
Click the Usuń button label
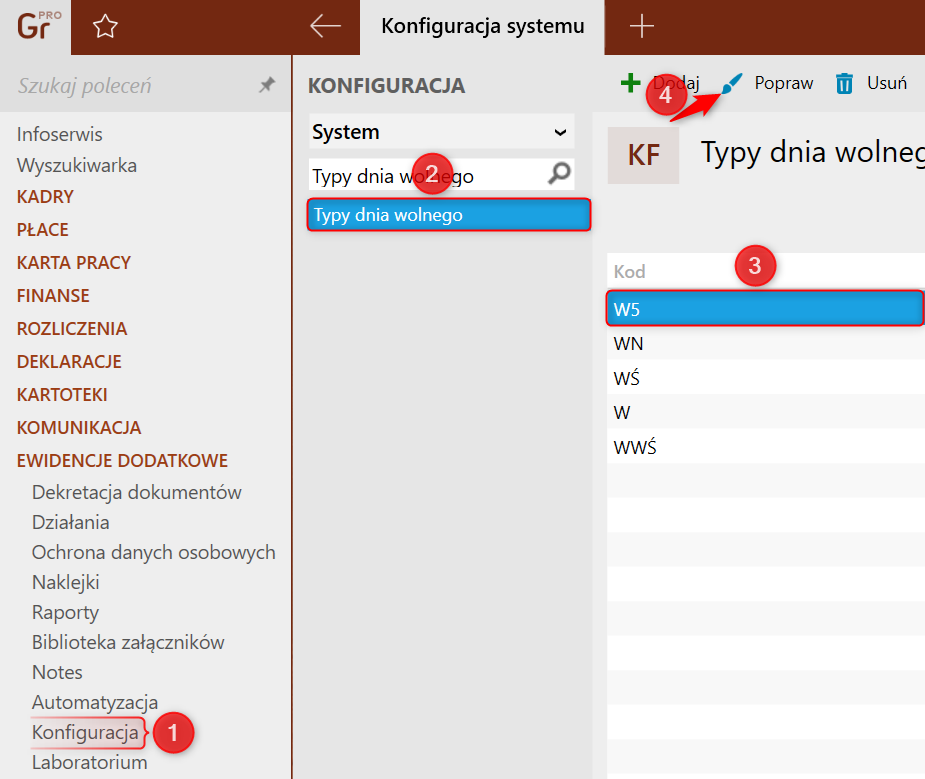[887, 83]
